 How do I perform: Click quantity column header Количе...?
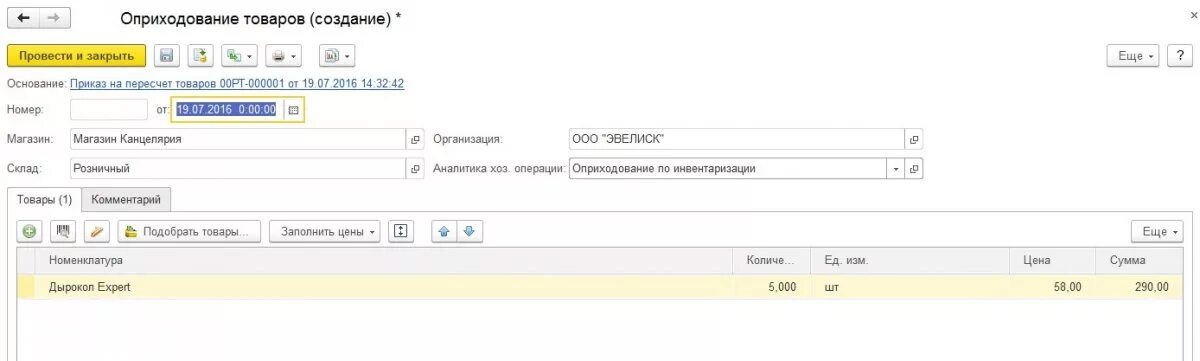click(773, 261)
